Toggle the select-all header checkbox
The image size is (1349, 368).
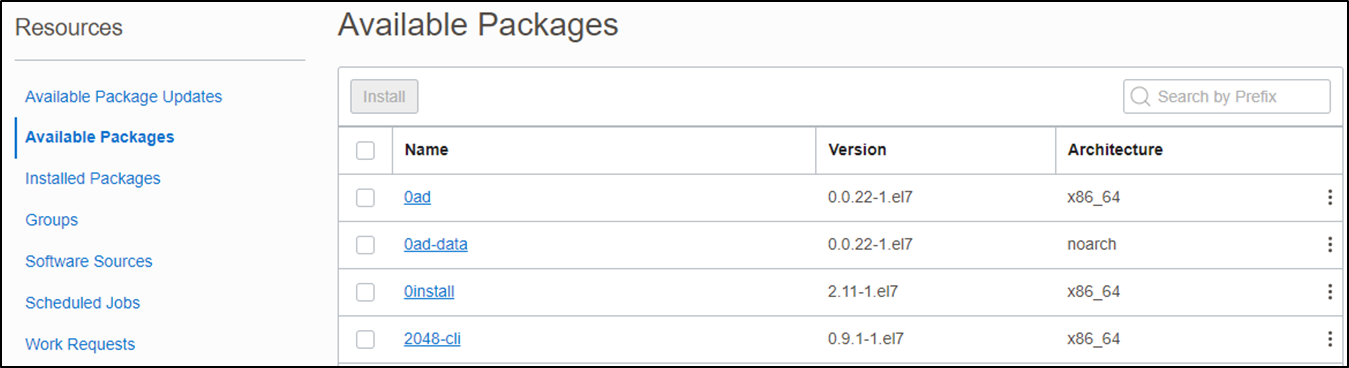coord(365,150)
